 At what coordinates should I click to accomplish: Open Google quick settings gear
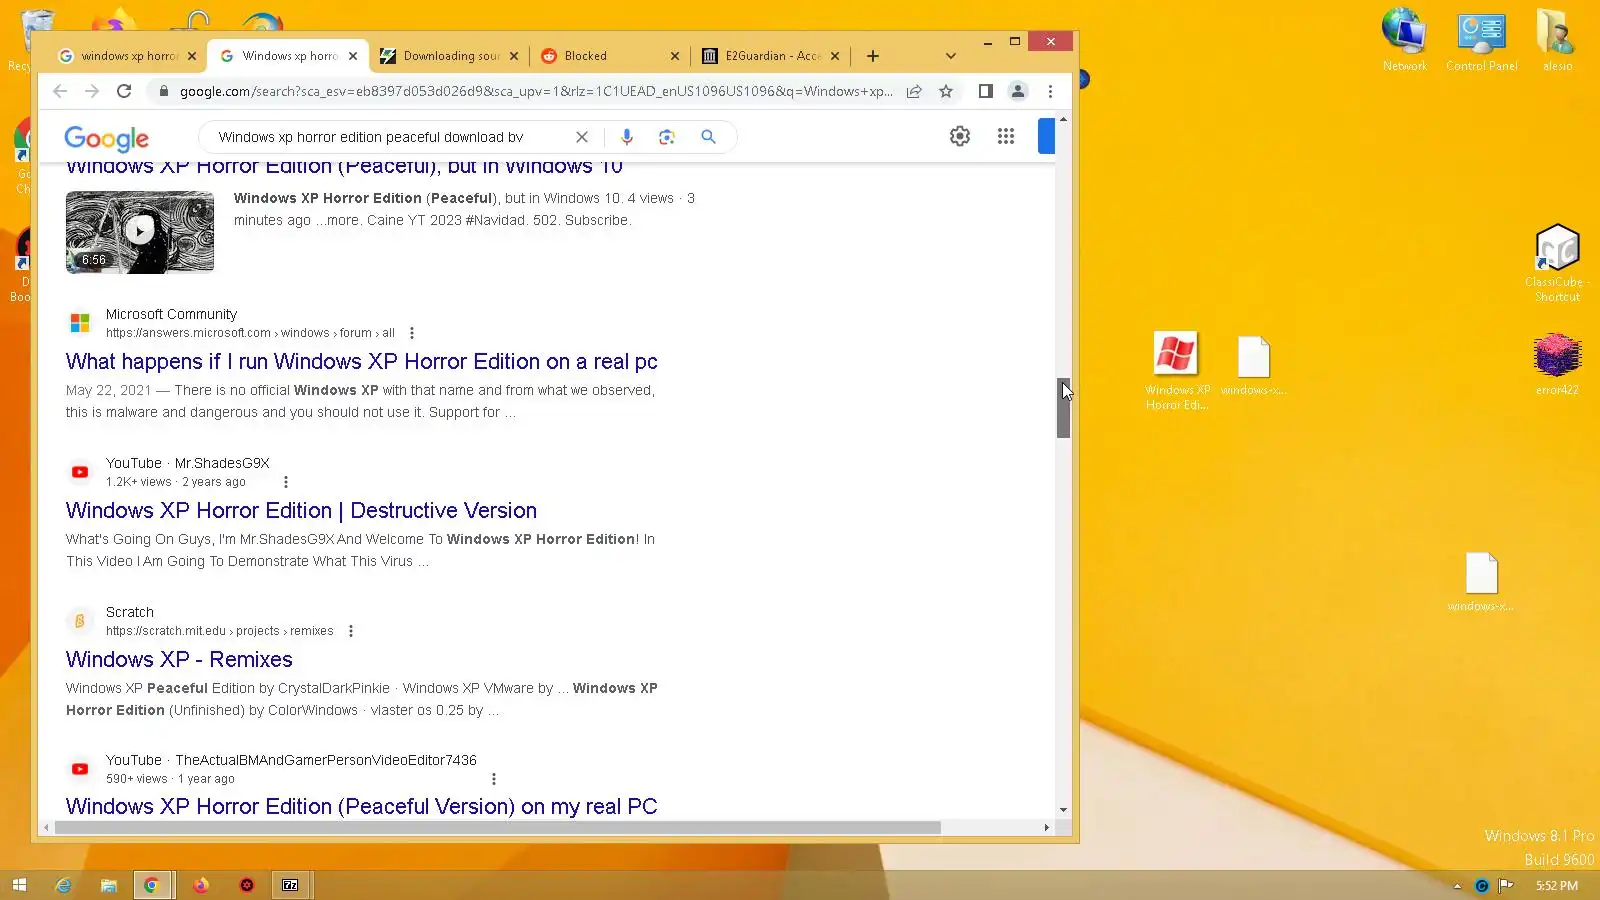(x=960, y=136)
